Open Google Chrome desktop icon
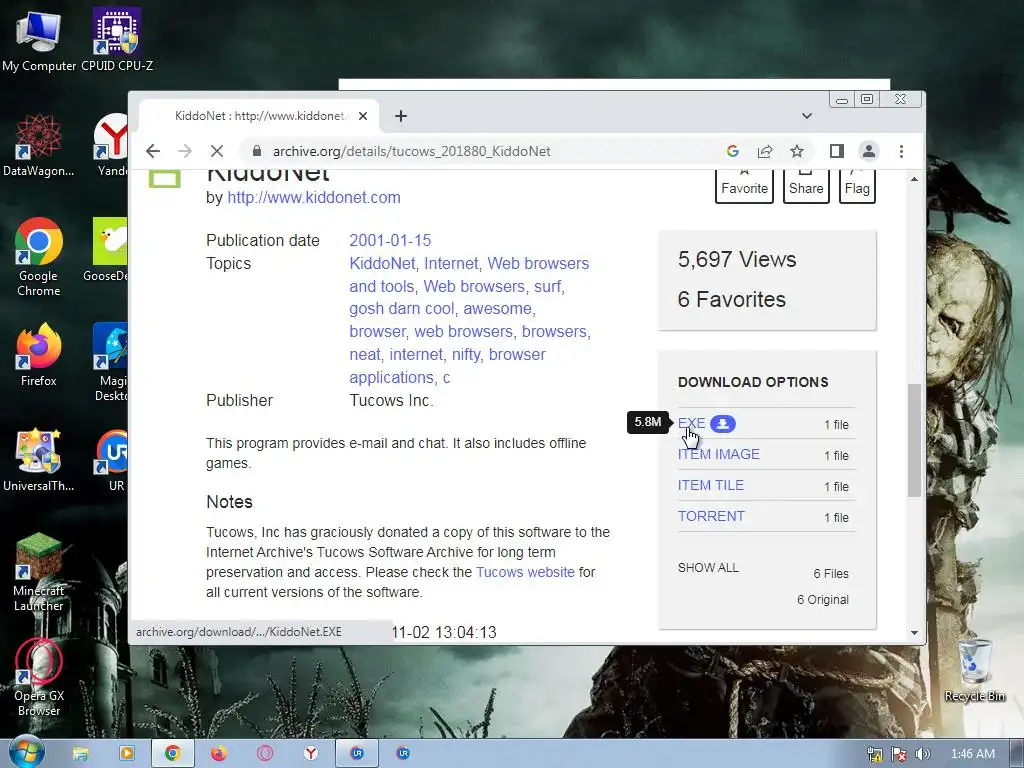This screenshot has width=1024, height=768. tap(39, 257)
